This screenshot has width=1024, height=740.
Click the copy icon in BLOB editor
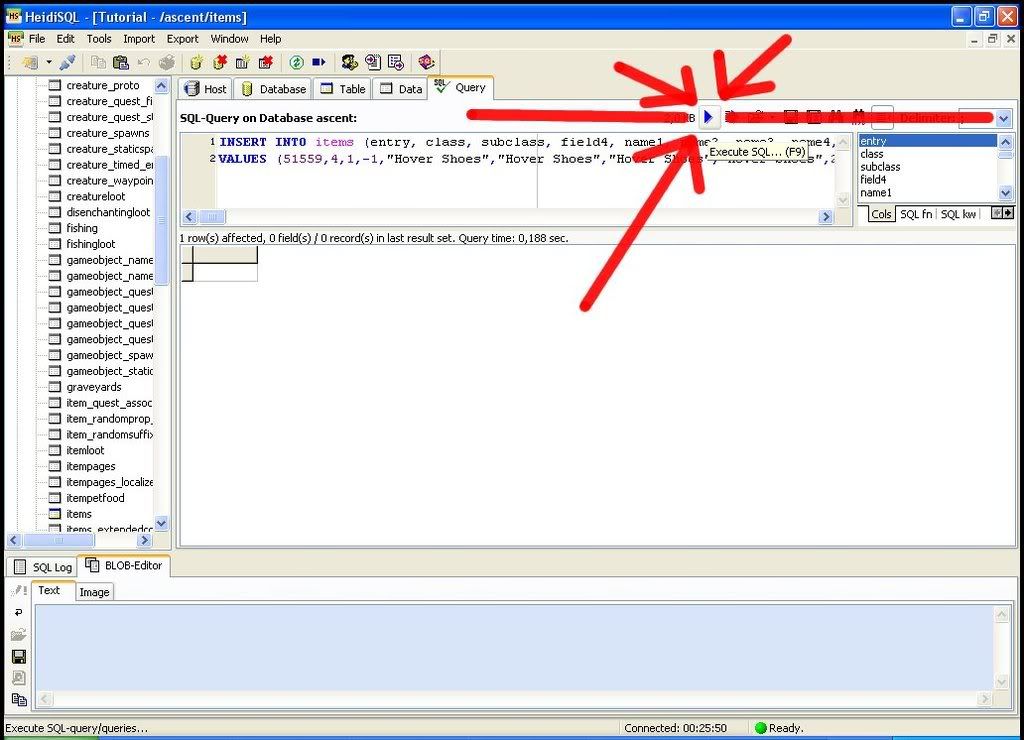click(19, 700)
